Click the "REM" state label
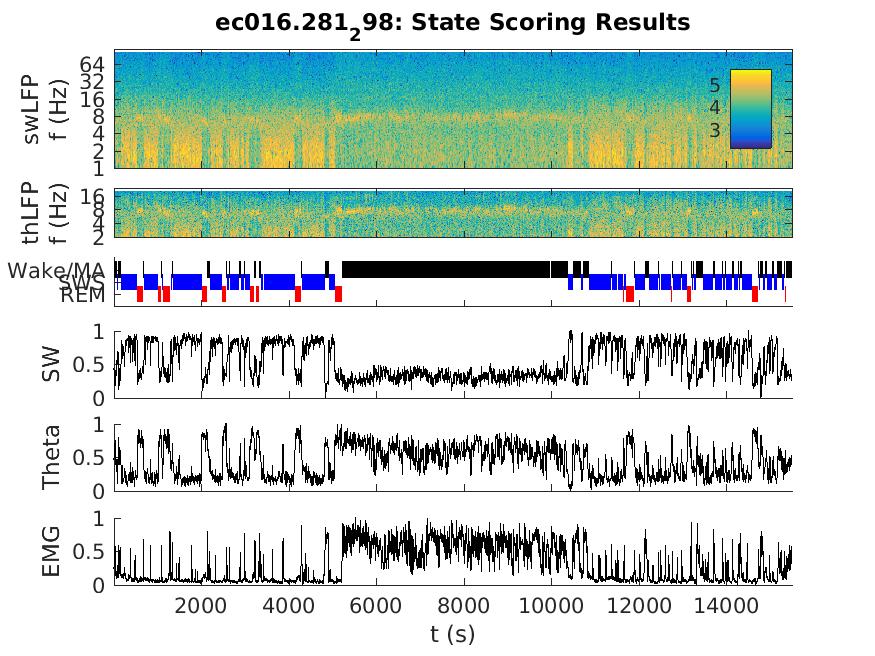This screenshot has width=875, height=656. pos(82,295)
